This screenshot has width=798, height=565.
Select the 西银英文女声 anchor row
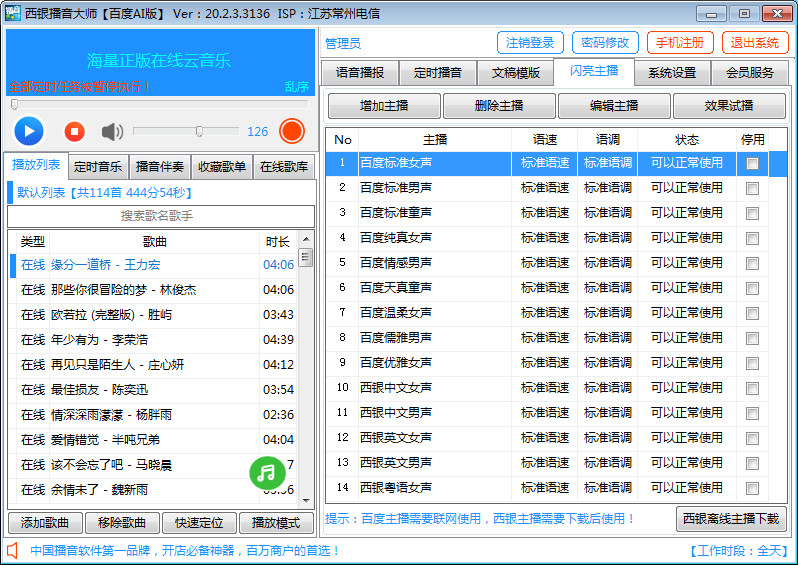(547, 438)
